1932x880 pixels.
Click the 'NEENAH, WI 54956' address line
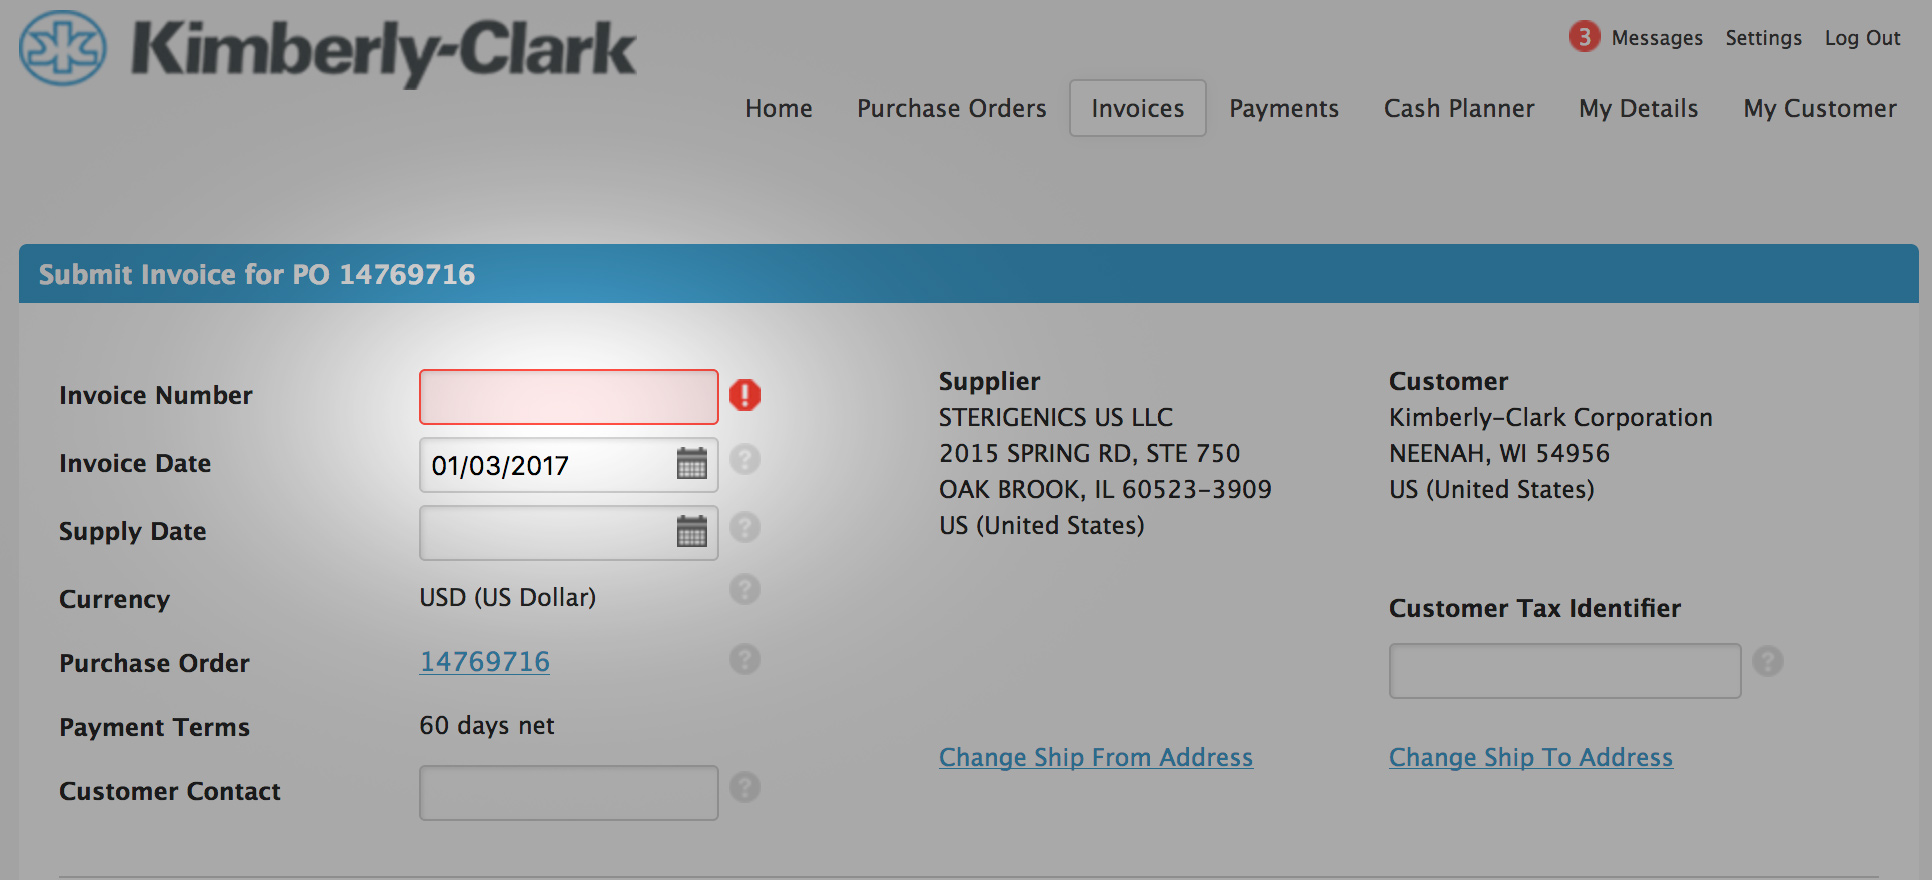(1500, 453)
